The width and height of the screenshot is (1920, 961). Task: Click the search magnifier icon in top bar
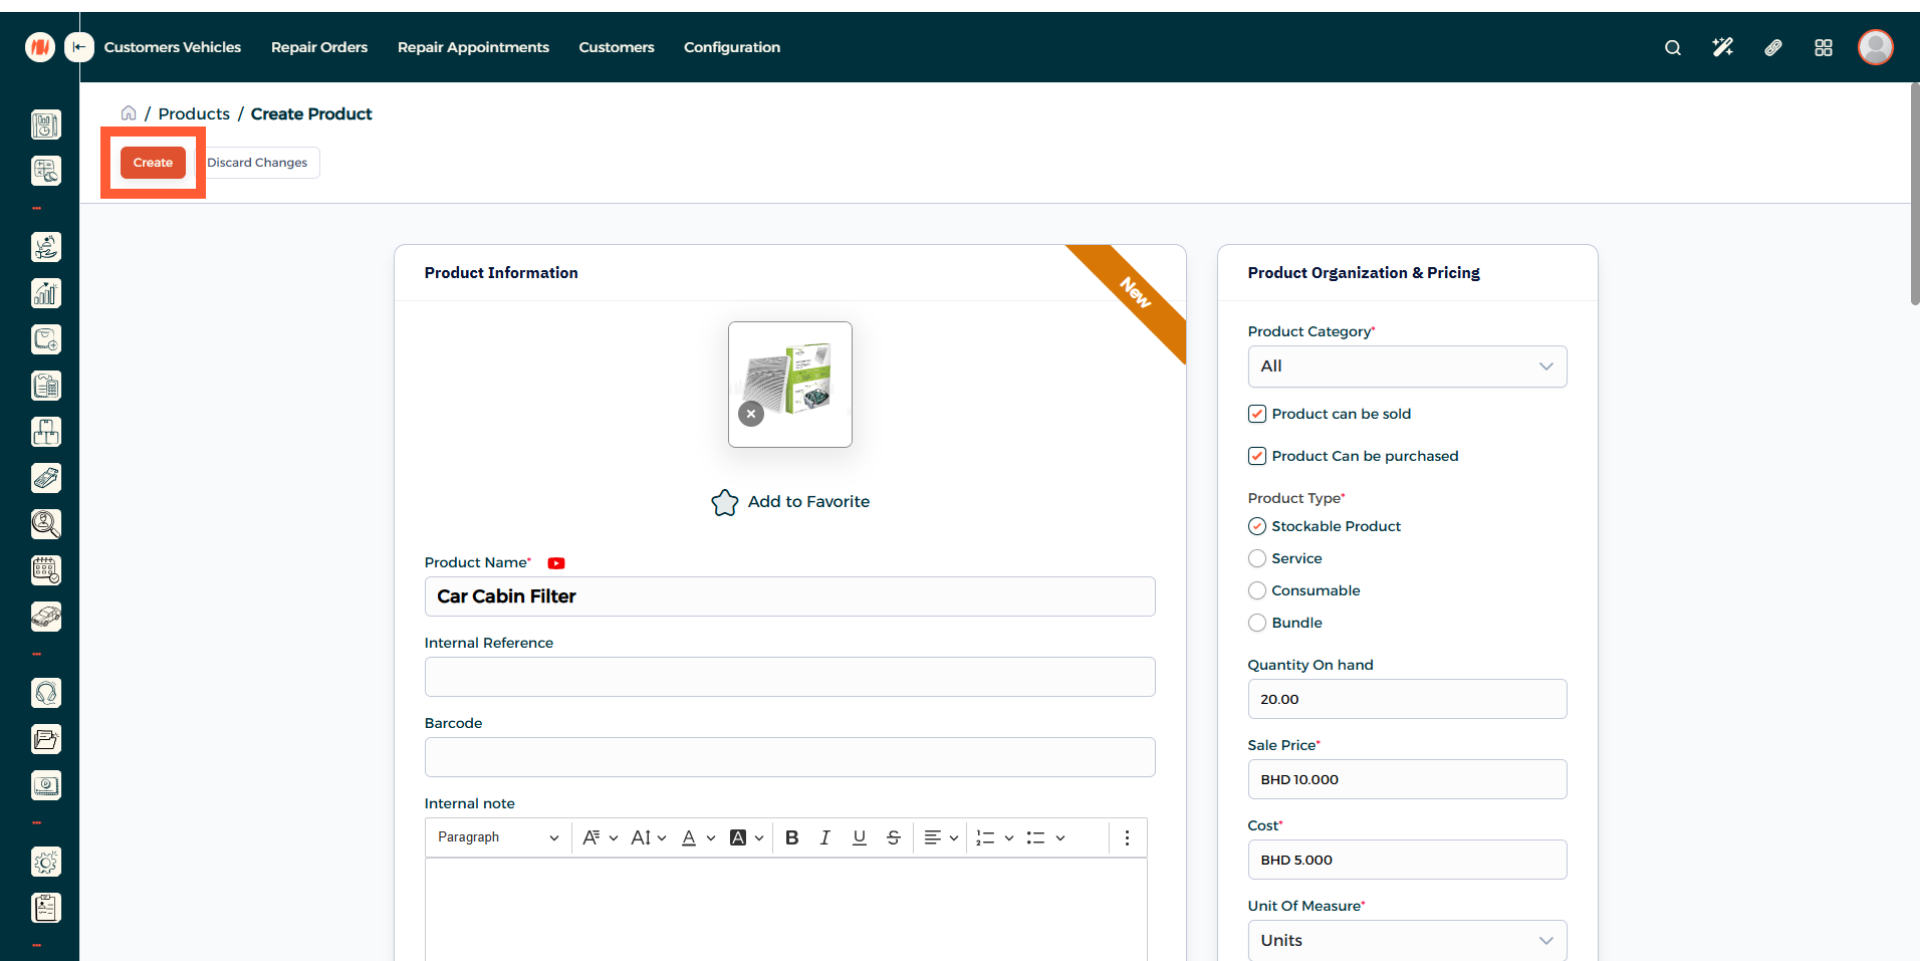[1672, 48]
